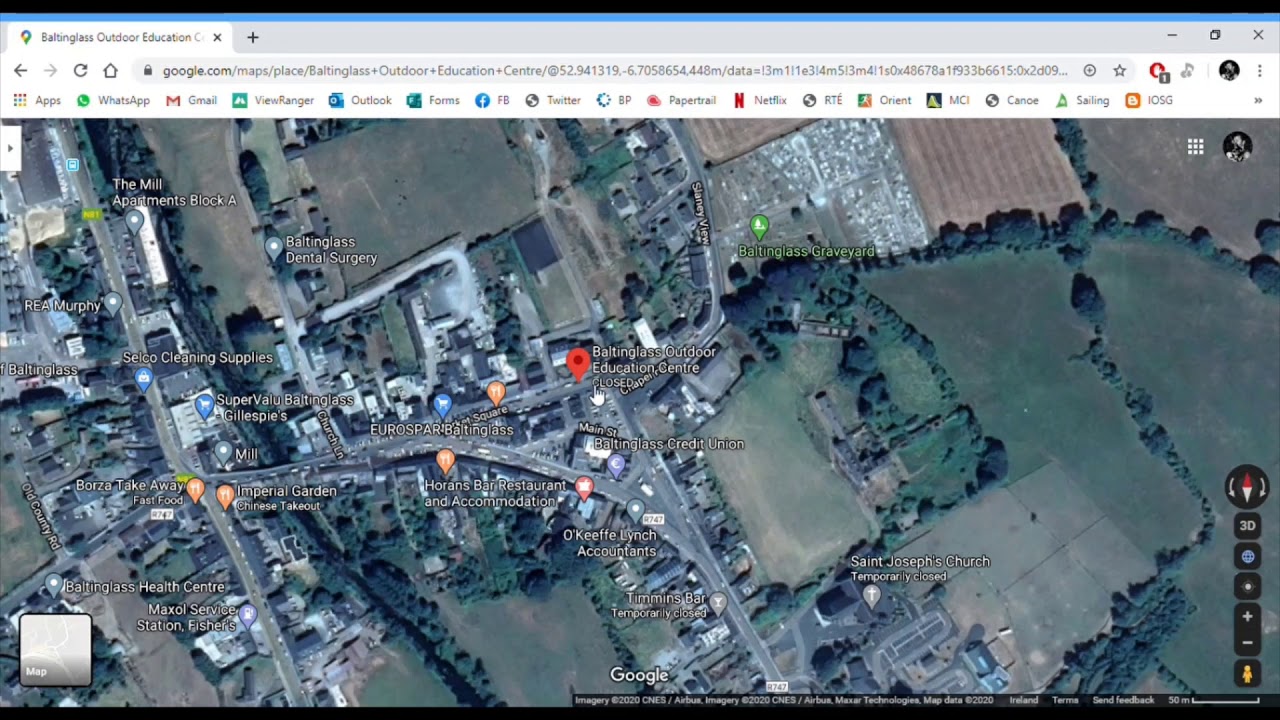The height and width of the screenshot is (720, 1280).
Task: Close the Baltinglass Outdoor Education tab
Action: tap(217, 37)
